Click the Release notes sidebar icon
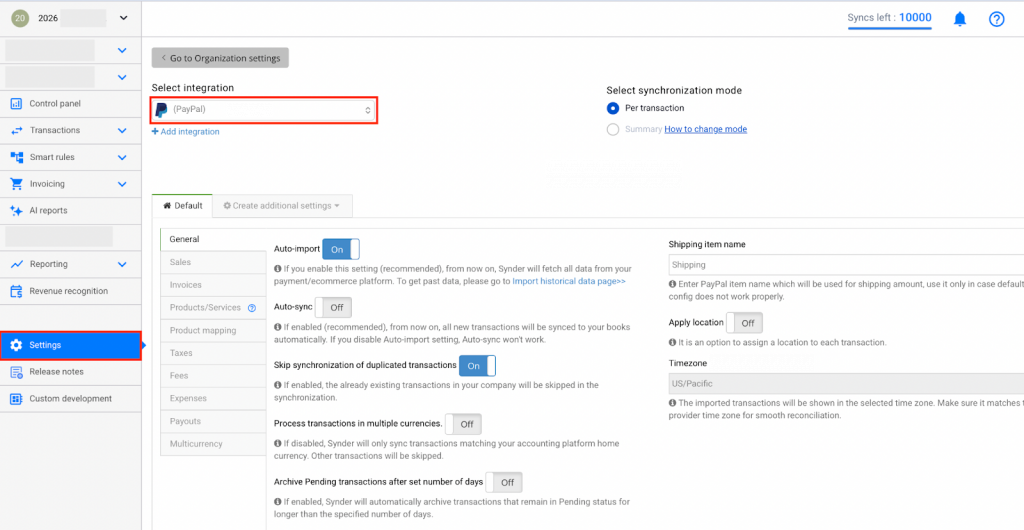Viewport: 1024px width, 530px height. coord(16,372)
